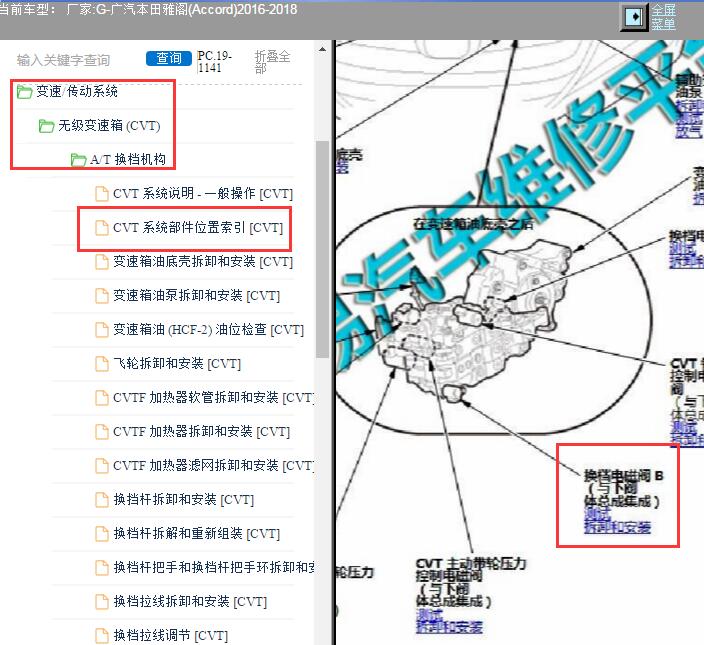Click 折叠全部 to collapse all
Viewport: 704px width, 645px height.
point(272,62)
